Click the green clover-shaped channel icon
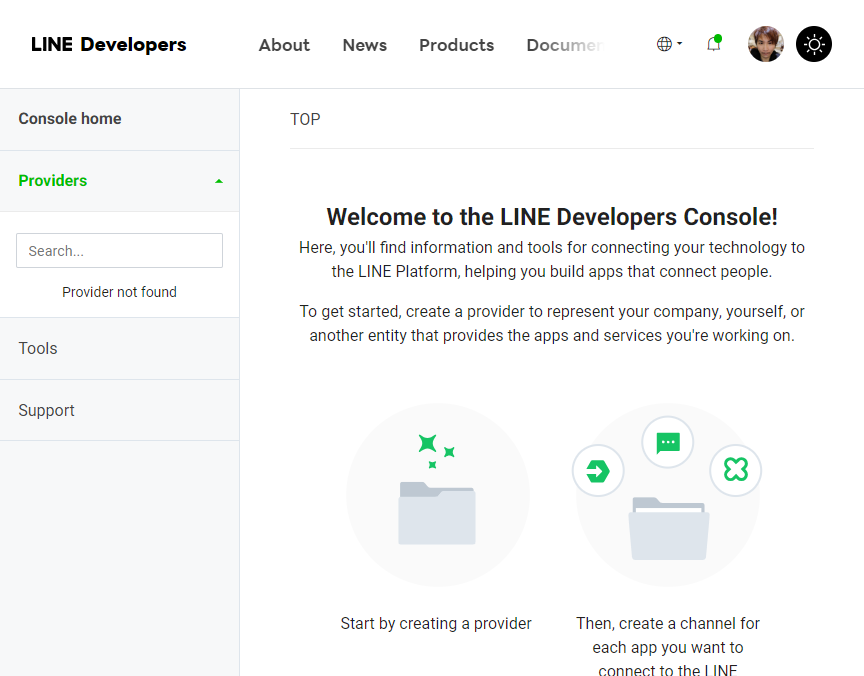 (736, 470)
